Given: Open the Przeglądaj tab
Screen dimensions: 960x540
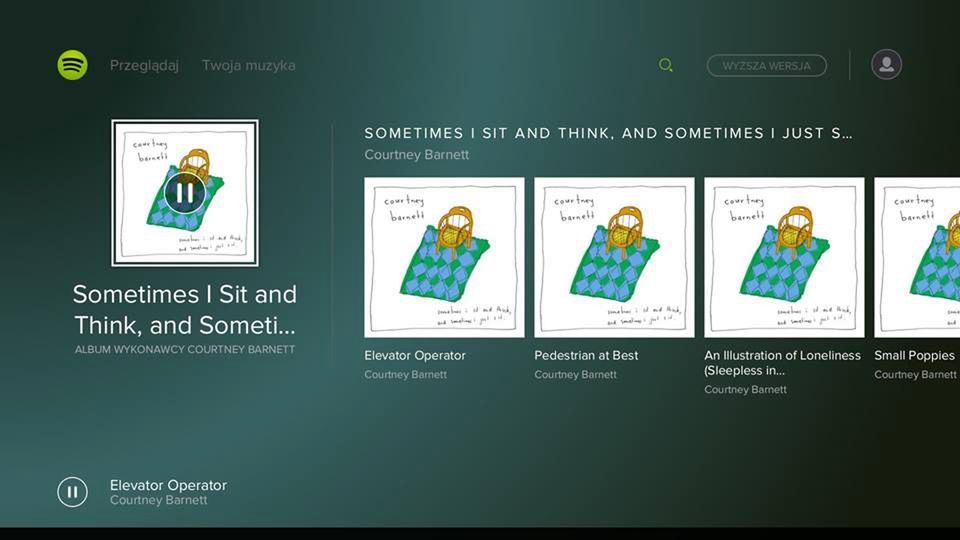Looking at the screenshot, I should tap(144, 66).
